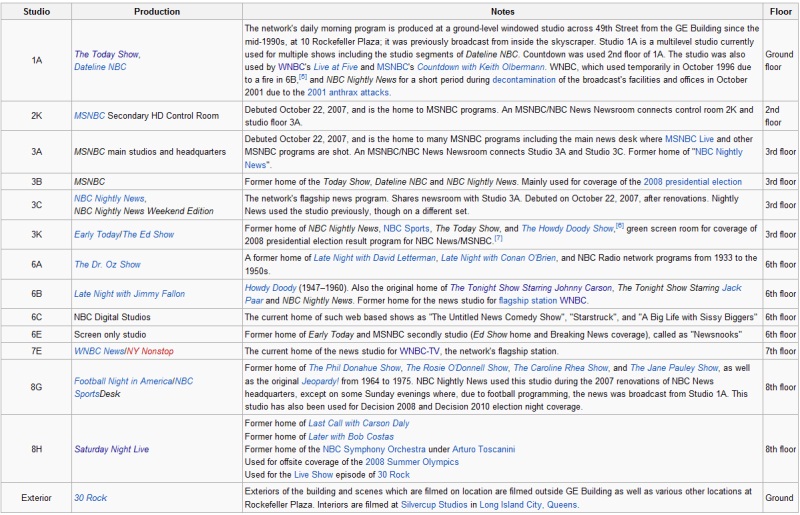800x515 pixels.
Task: Select the 2K studio cell
Action: [x=36, y=116]
